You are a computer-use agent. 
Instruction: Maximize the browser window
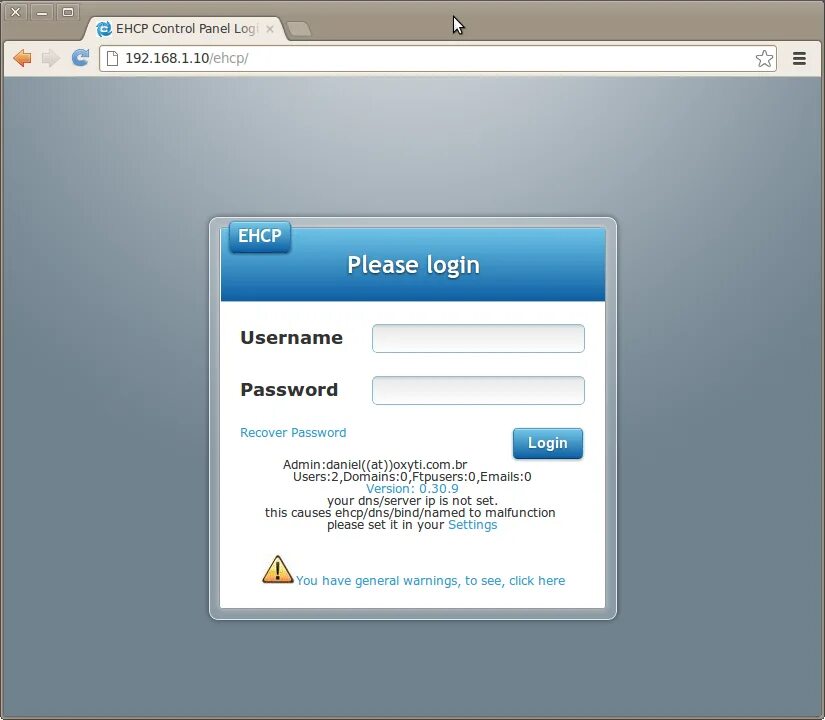[68, 12]
